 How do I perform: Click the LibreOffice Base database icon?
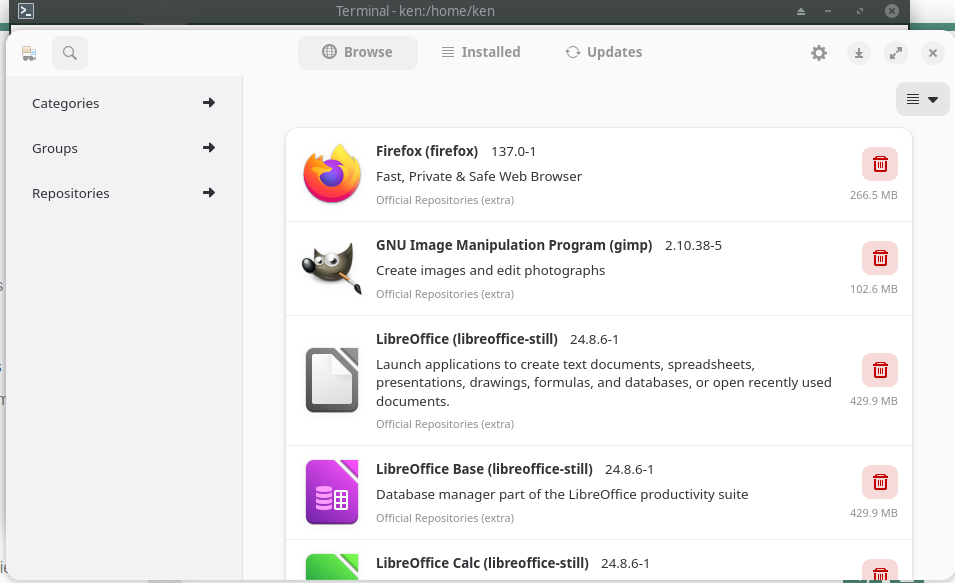point(332,492)
